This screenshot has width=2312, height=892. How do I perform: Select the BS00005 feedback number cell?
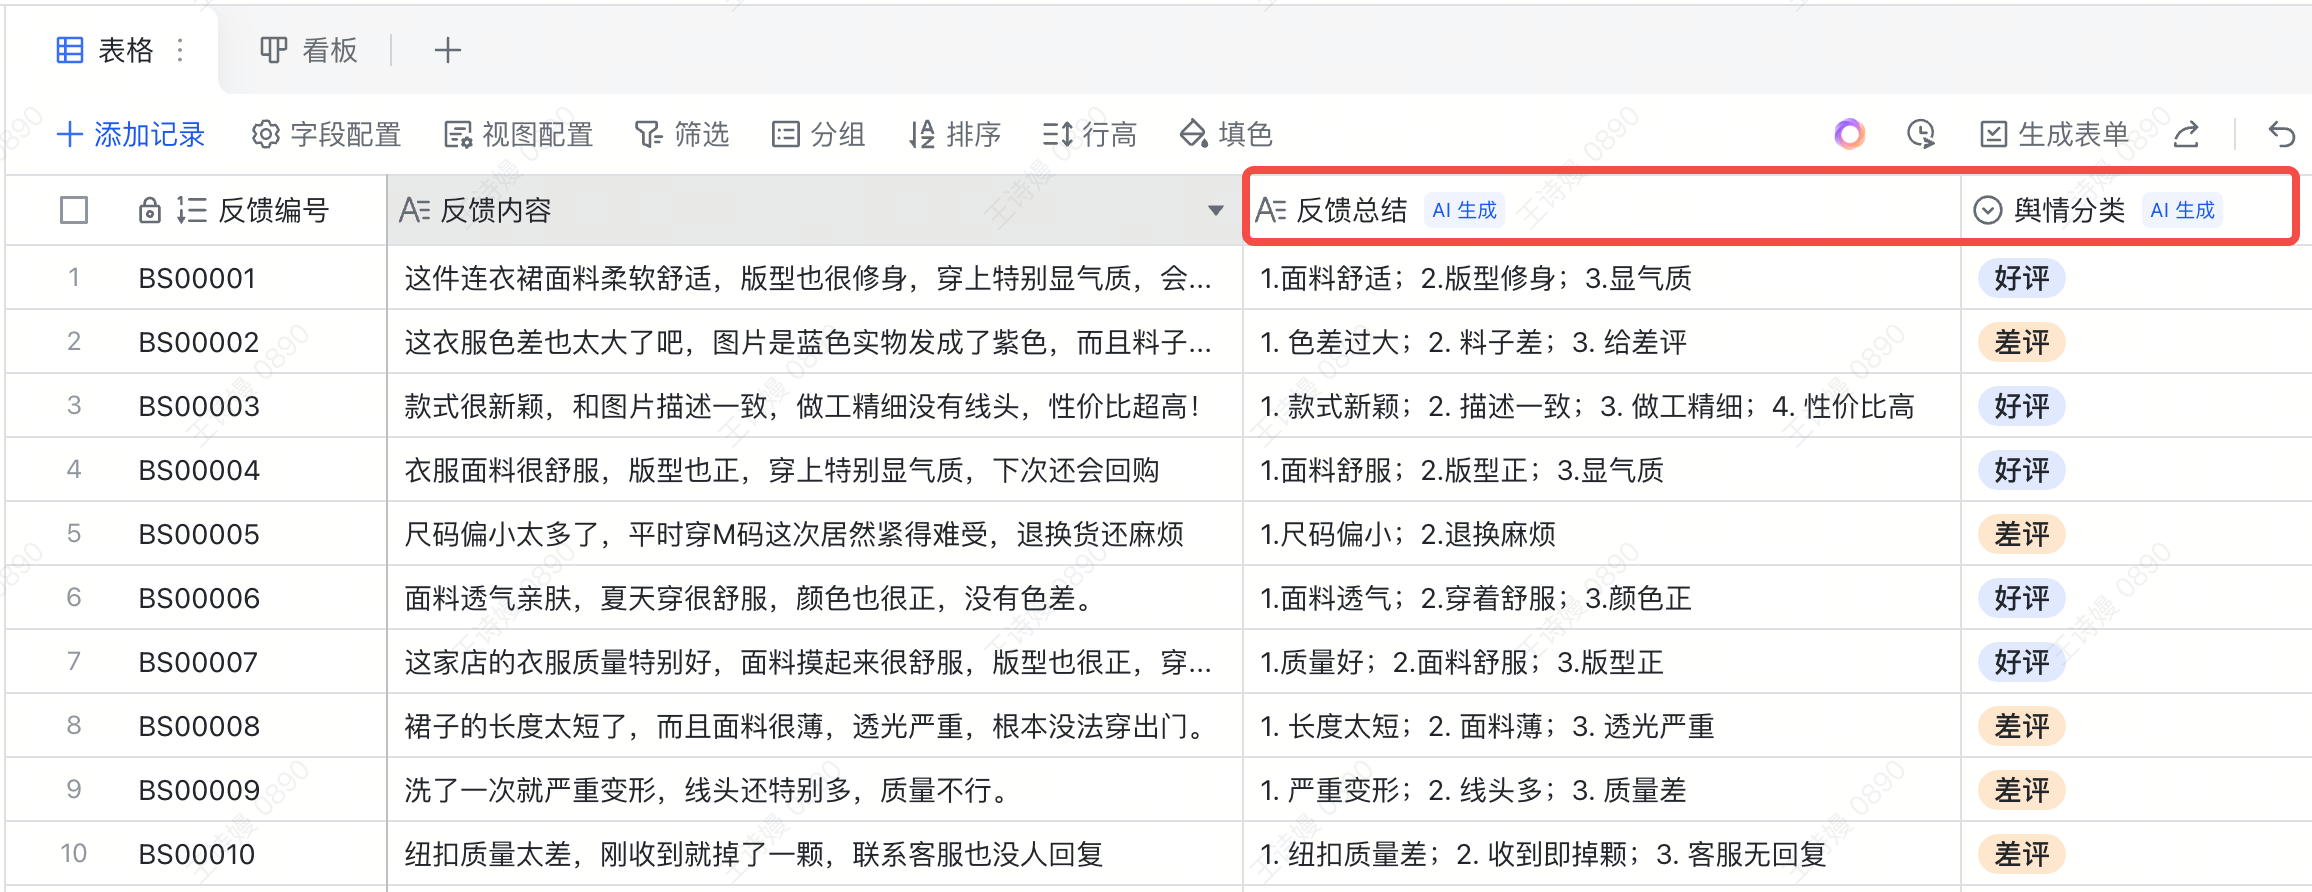[x=199, y=534]
